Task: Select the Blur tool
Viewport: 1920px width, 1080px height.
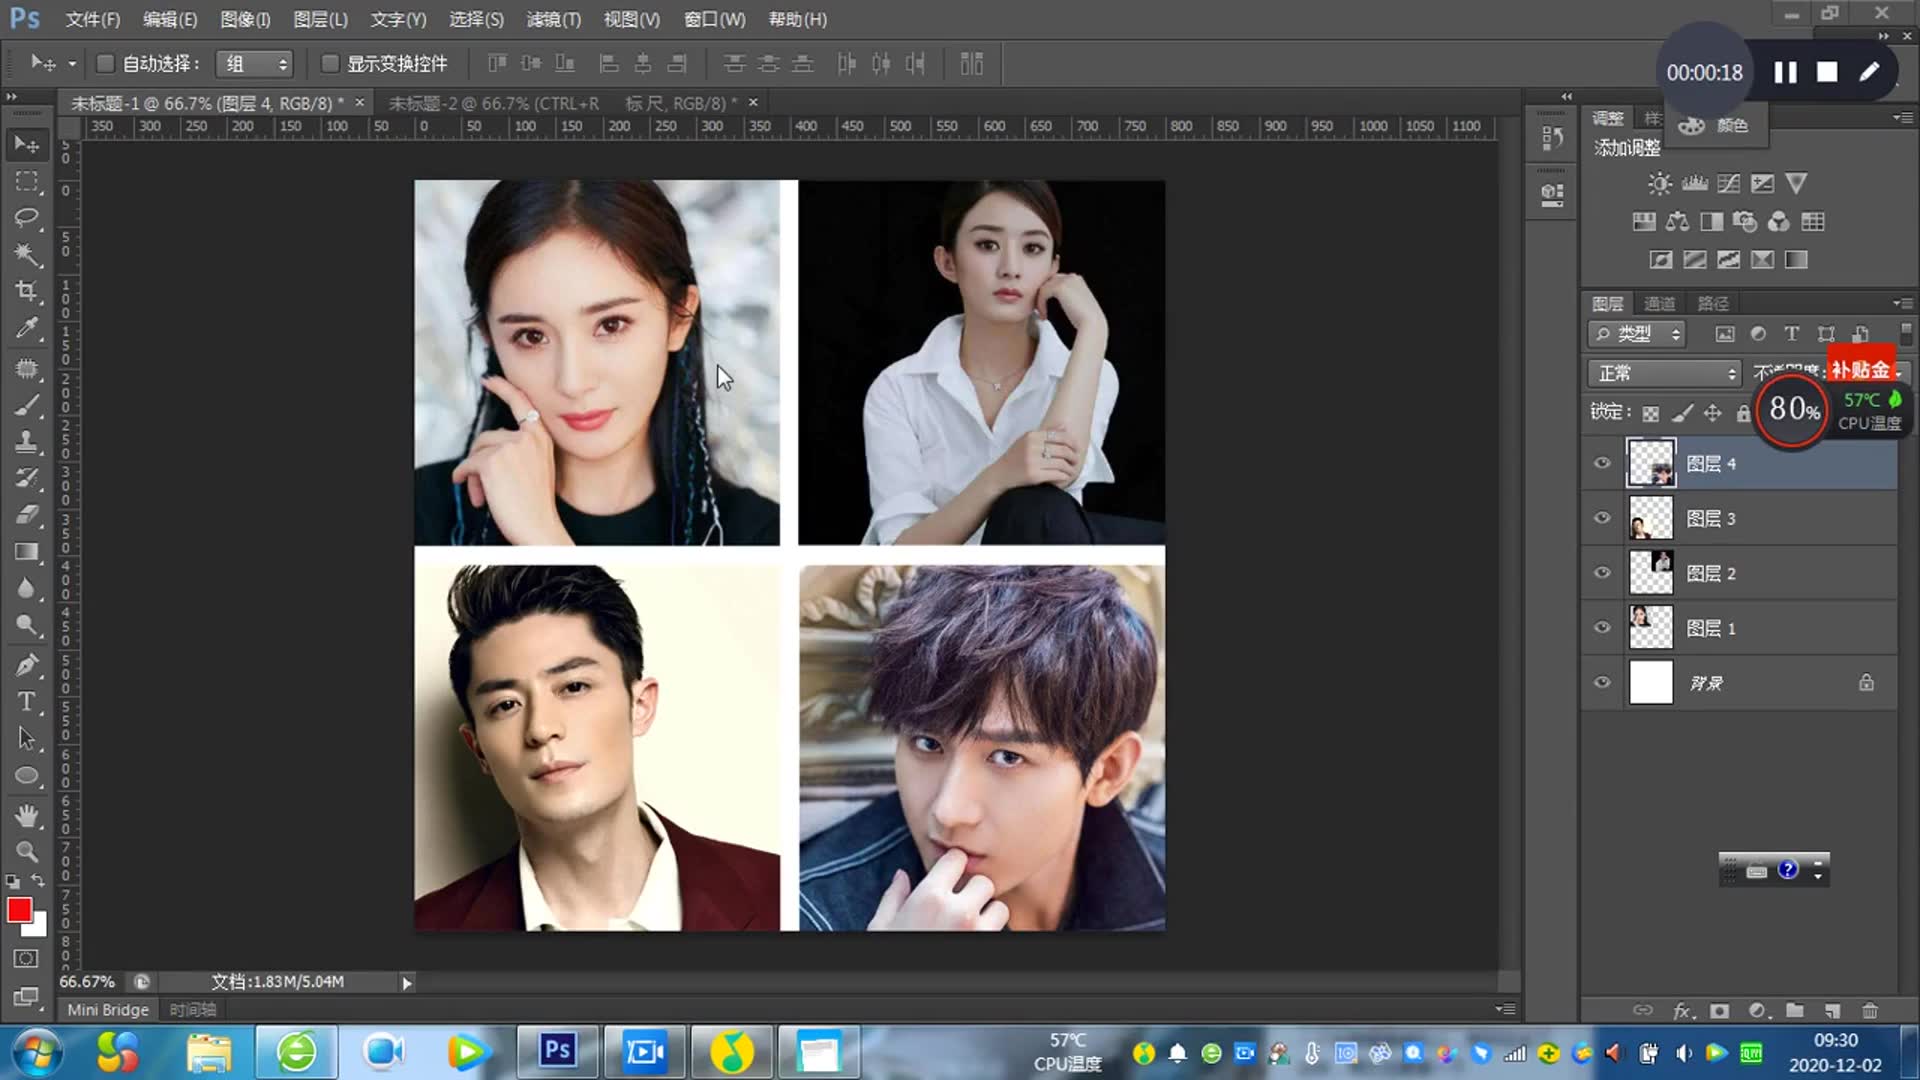Action: click(27, 588)
